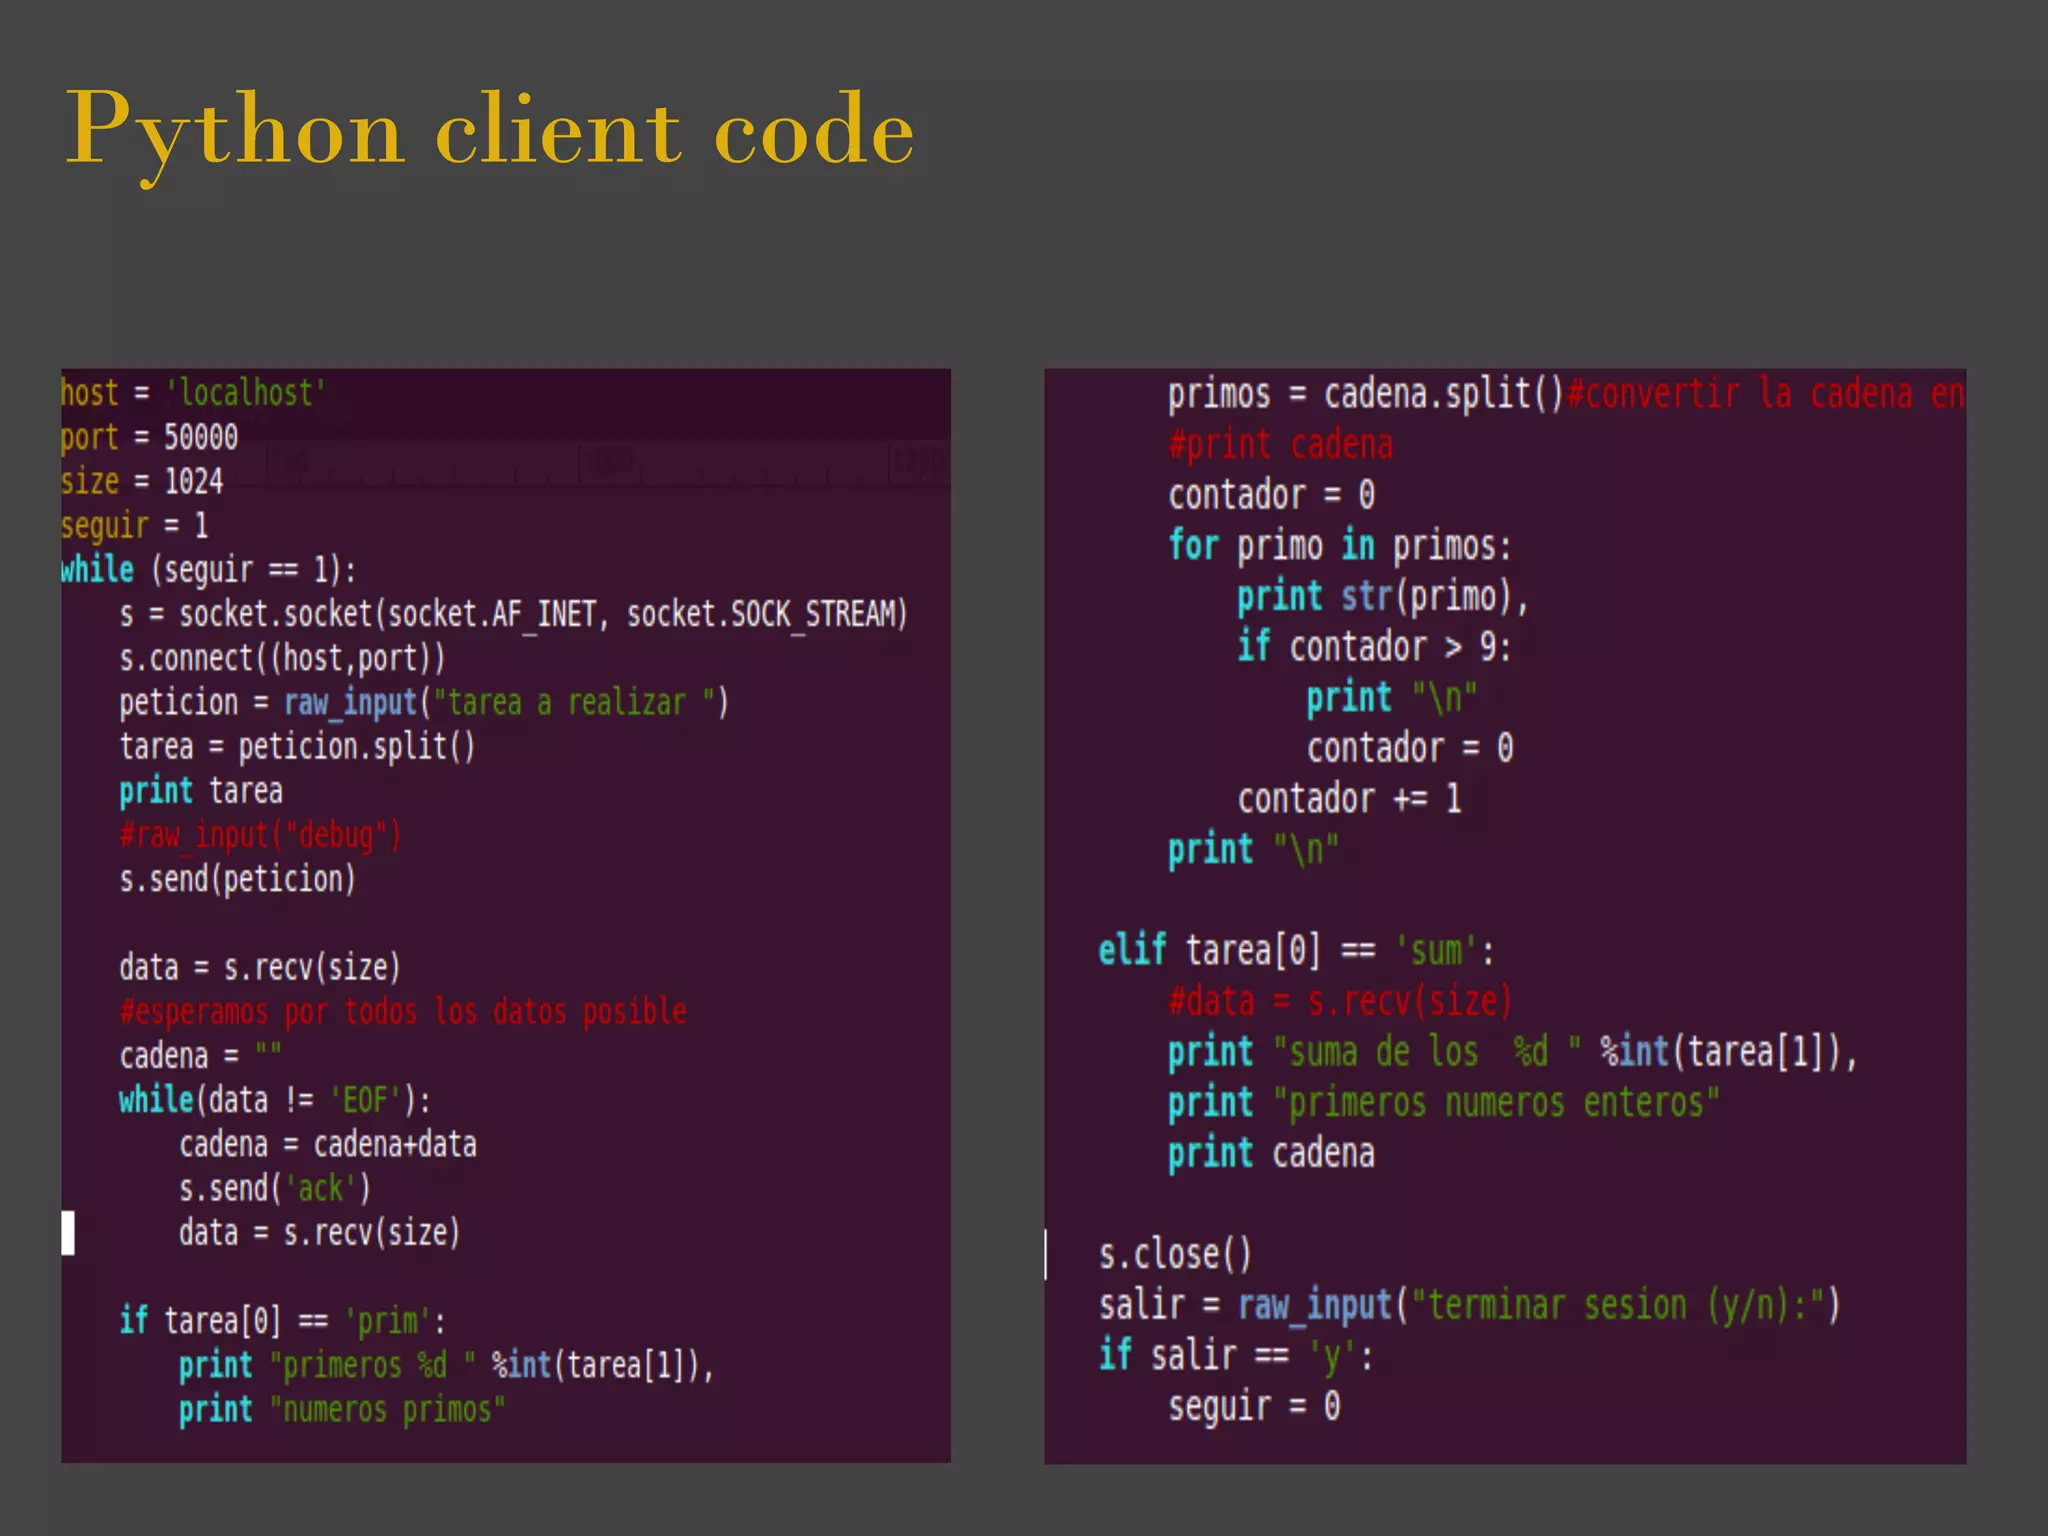Click the comment '#esperamos por todos los datos posible'
The image size is (2048, 1536).
pos(403,1012)
